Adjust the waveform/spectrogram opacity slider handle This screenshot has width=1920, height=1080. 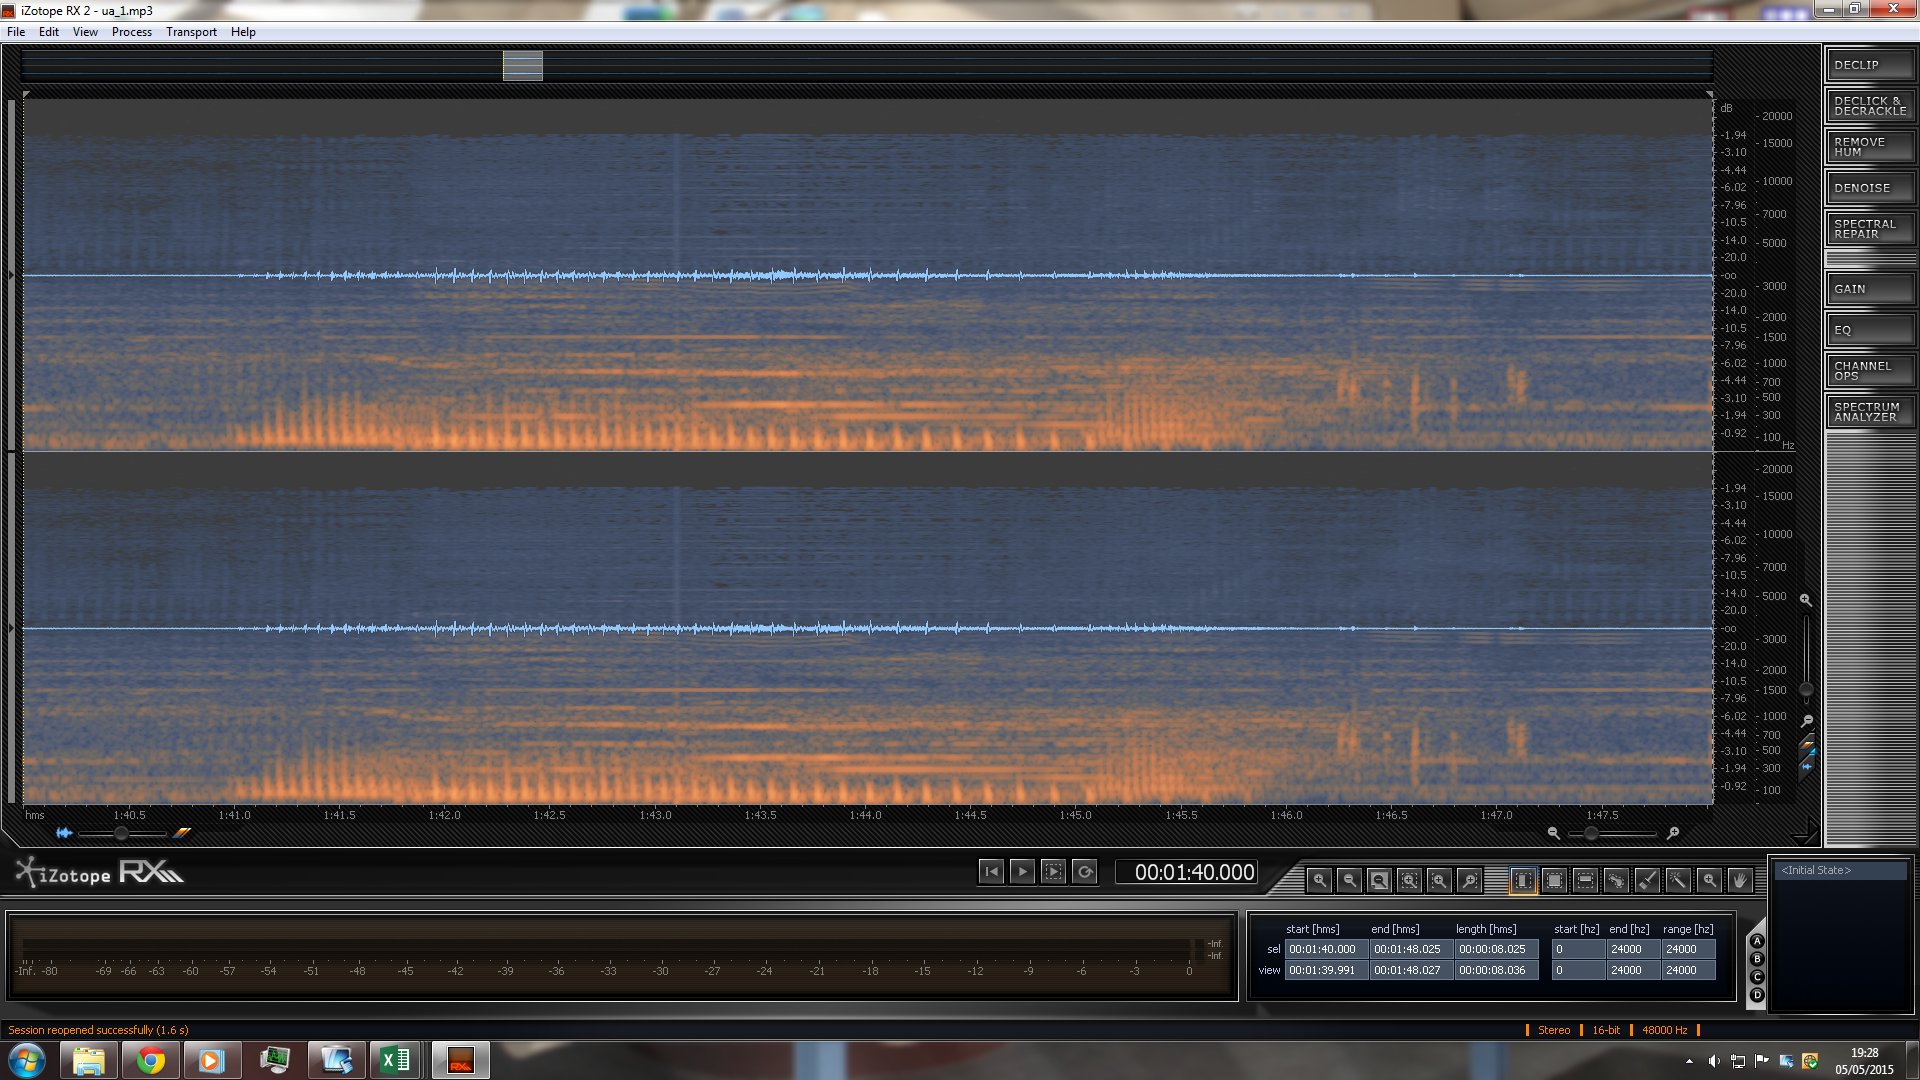[x=122, y=833]
